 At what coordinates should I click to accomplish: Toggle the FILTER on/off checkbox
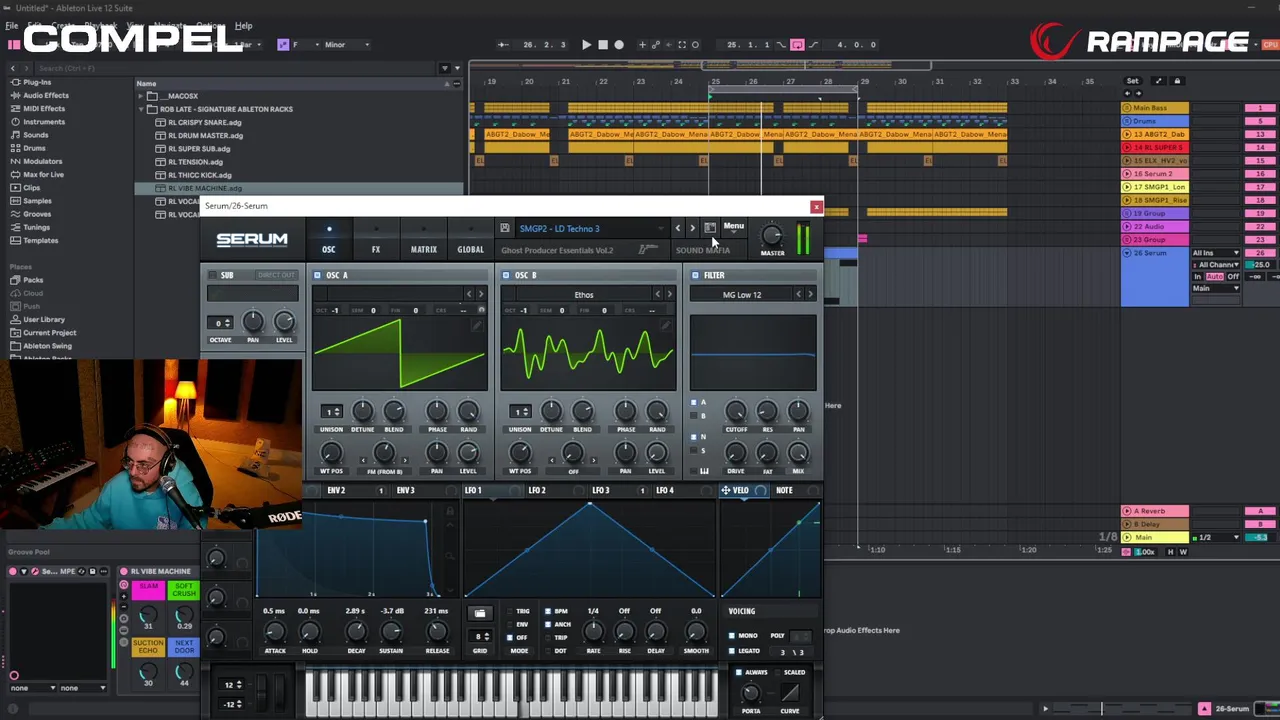(x=695, y=275)
